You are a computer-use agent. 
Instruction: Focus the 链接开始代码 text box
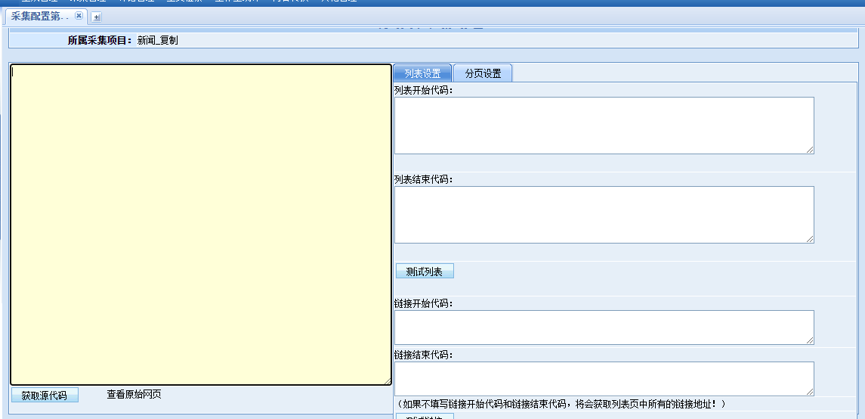pos(603,327)
